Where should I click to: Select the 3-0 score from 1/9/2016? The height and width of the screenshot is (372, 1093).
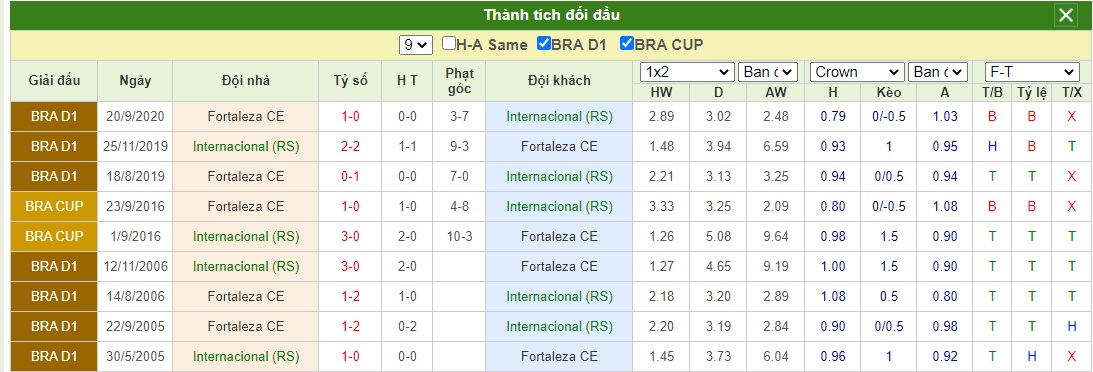pos(351,236)
